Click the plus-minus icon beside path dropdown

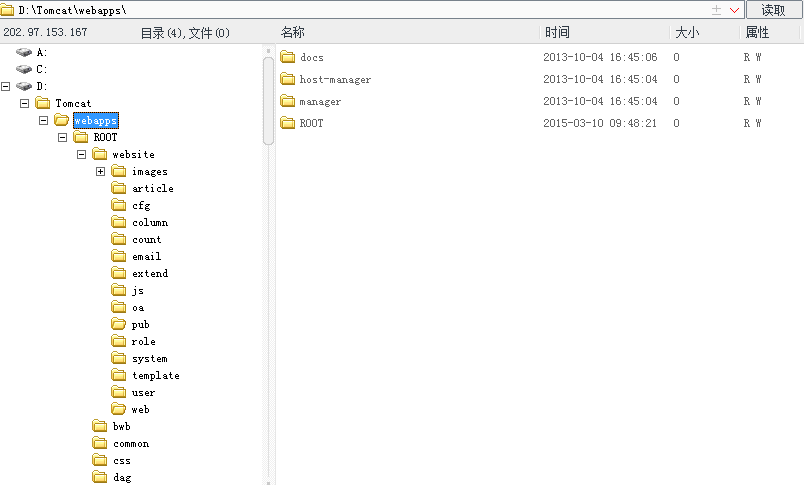click(x=716, y=10)
